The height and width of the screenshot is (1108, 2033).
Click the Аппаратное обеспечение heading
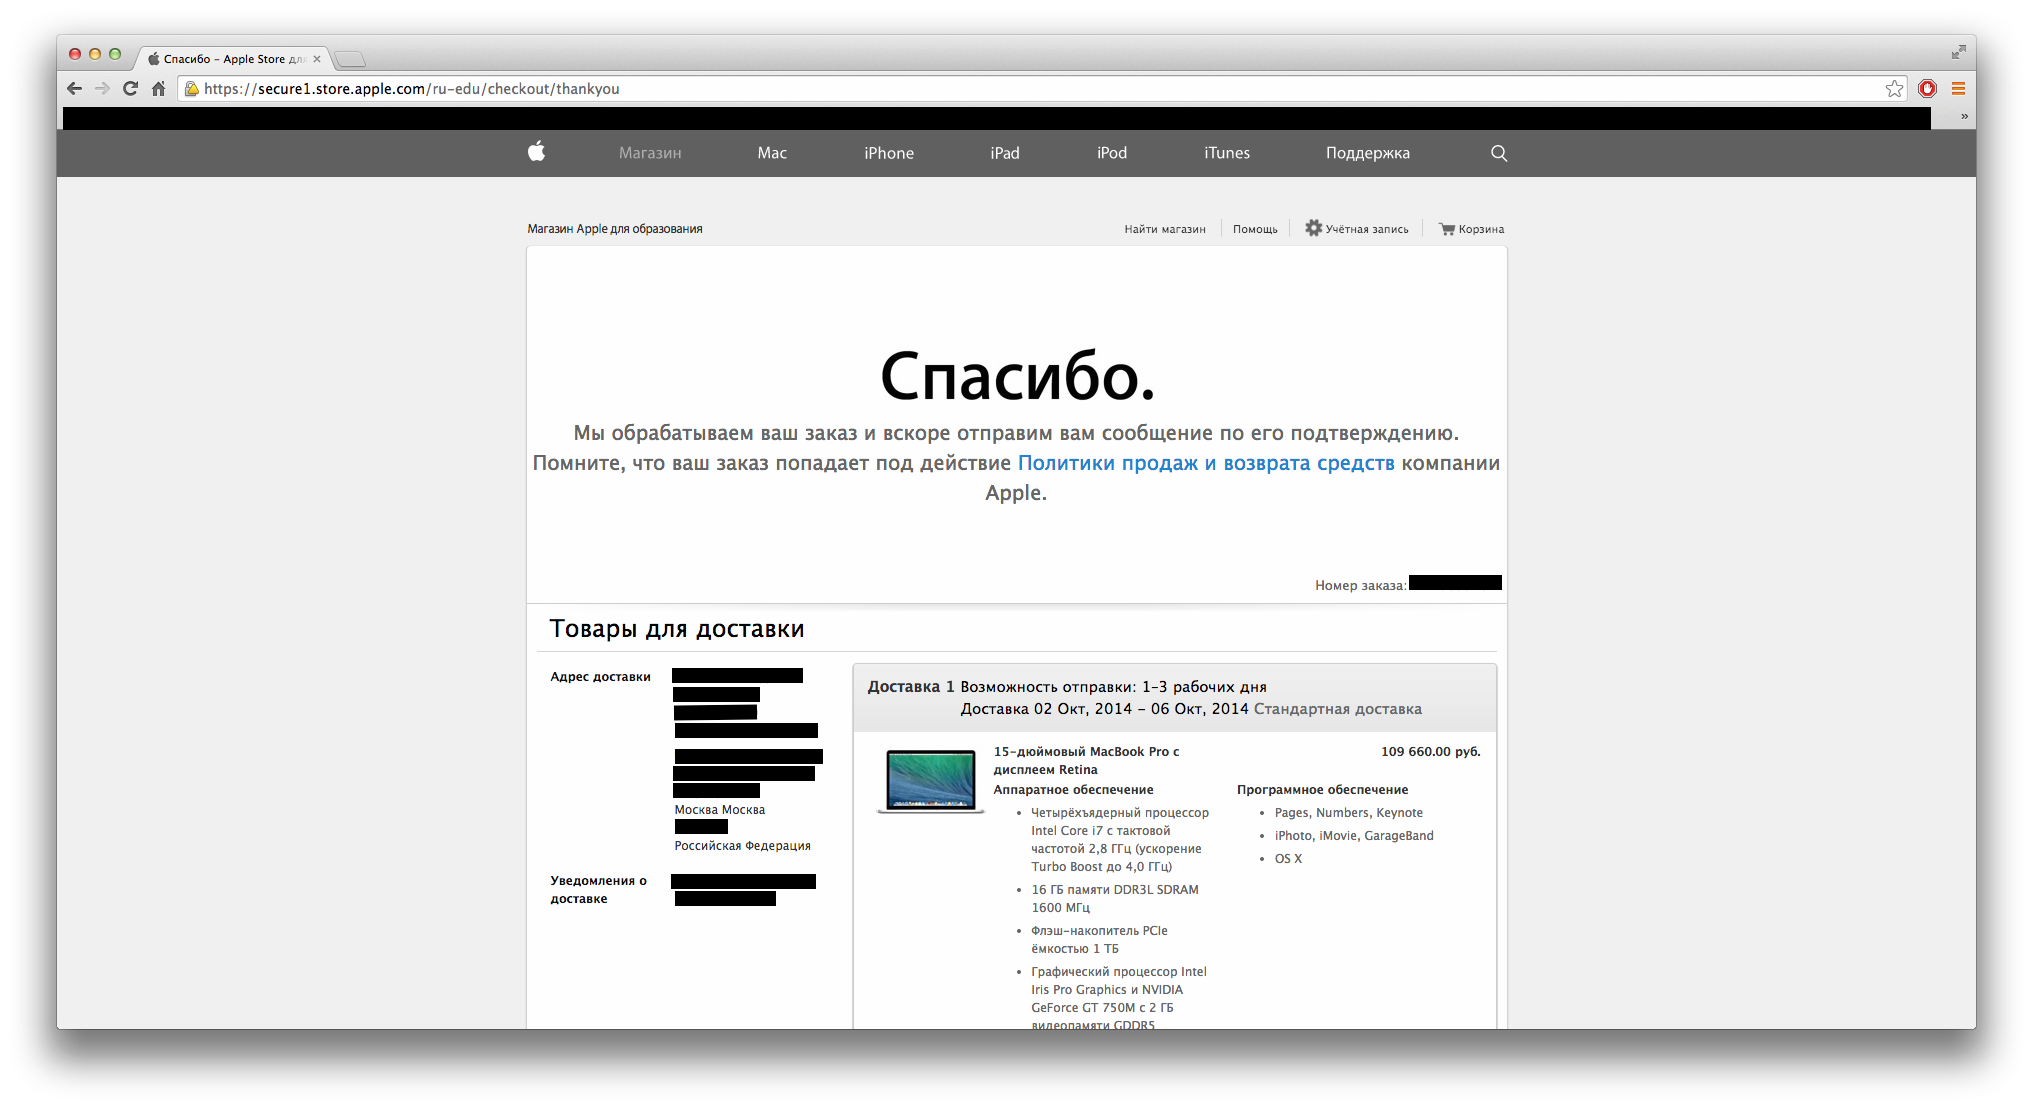(1073, 790)
